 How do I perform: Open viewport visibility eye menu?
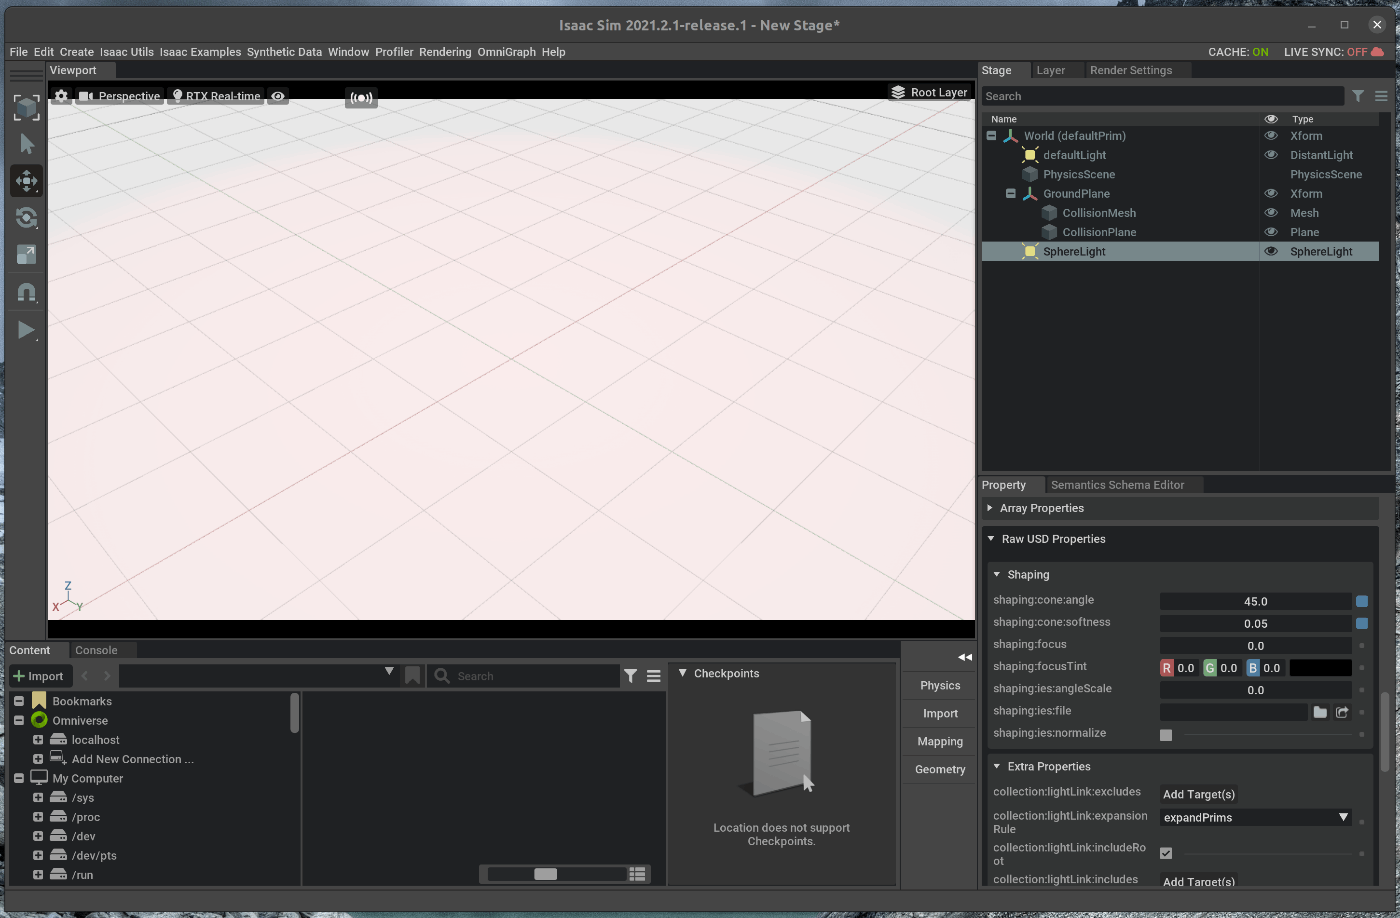[278, 96]
